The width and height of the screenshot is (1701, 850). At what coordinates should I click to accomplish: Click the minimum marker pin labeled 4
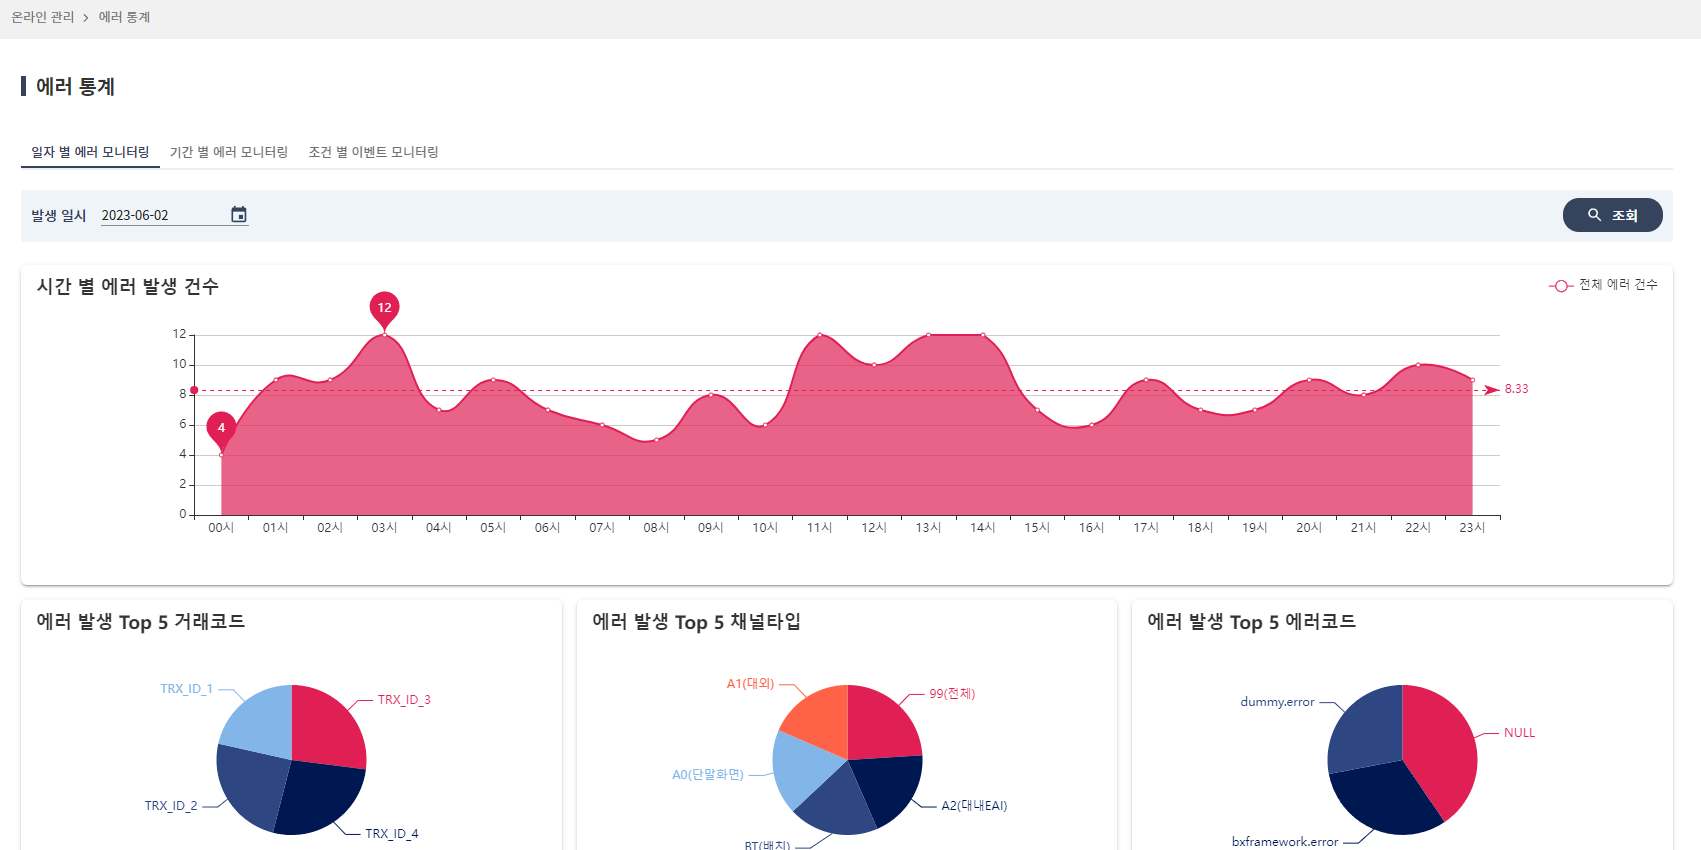point(221,429)
